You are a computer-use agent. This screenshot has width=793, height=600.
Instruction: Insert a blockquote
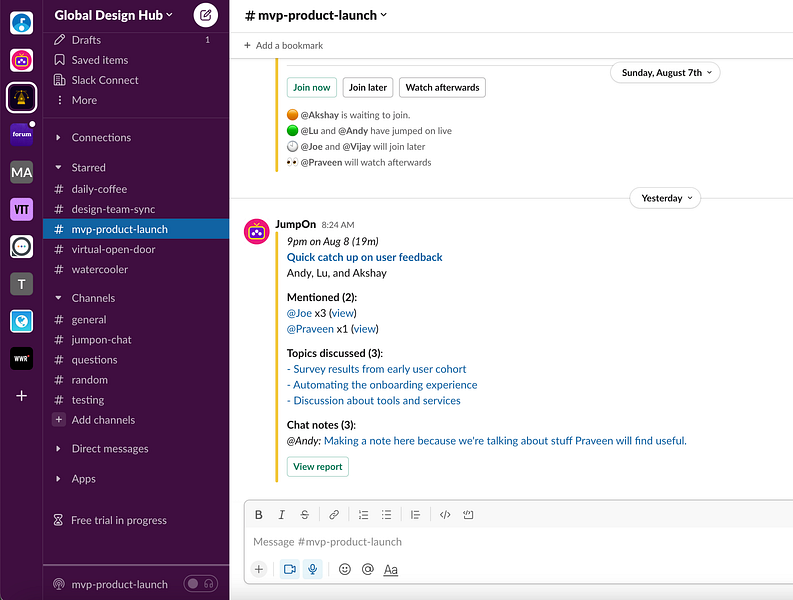415,515
